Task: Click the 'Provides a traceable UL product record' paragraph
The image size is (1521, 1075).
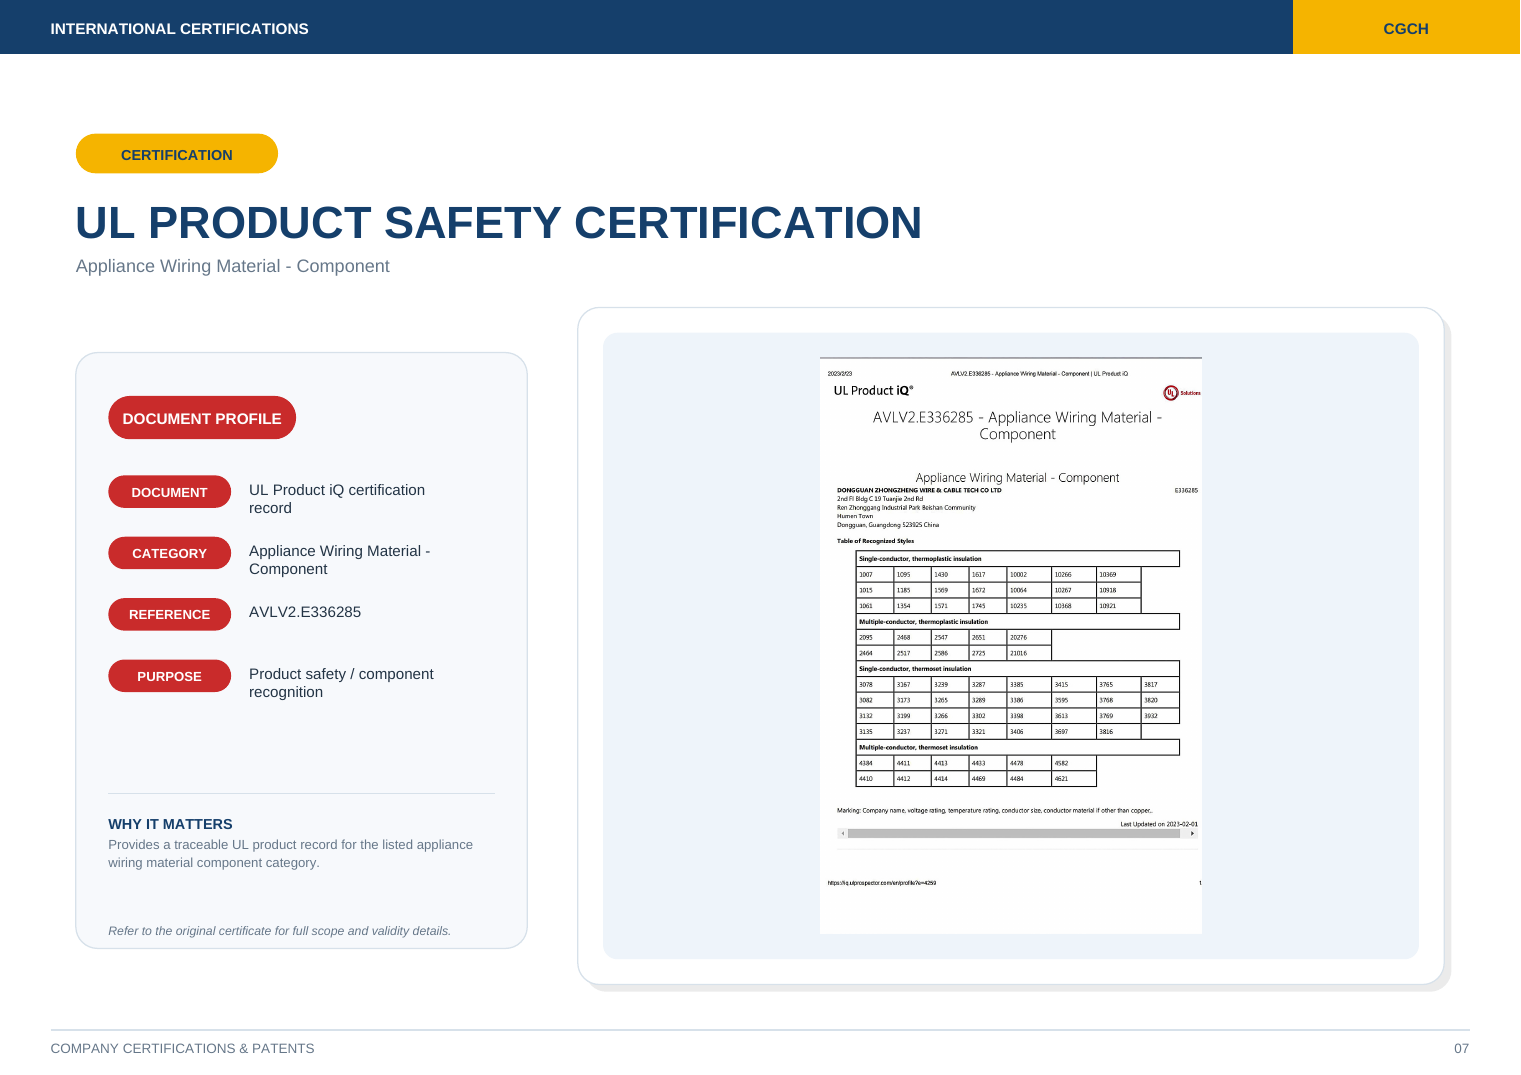Action: (x=290, y=854)
